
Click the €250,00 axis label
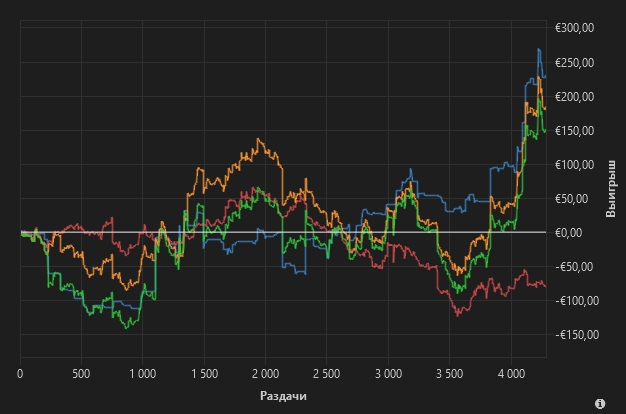tap(574, 63)
